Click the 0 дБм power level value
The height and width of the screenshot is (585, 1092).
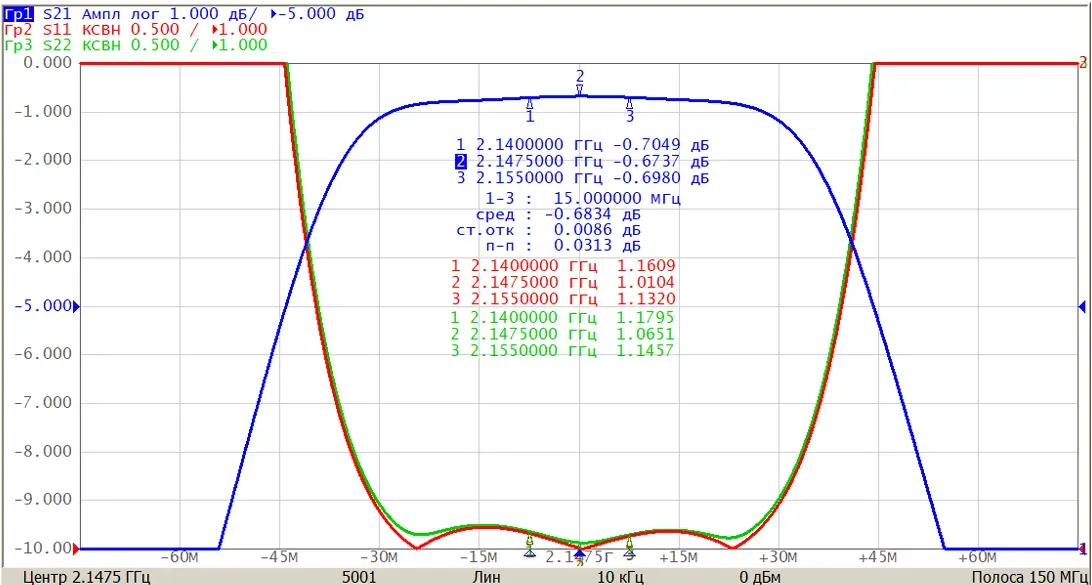point(760,577)
